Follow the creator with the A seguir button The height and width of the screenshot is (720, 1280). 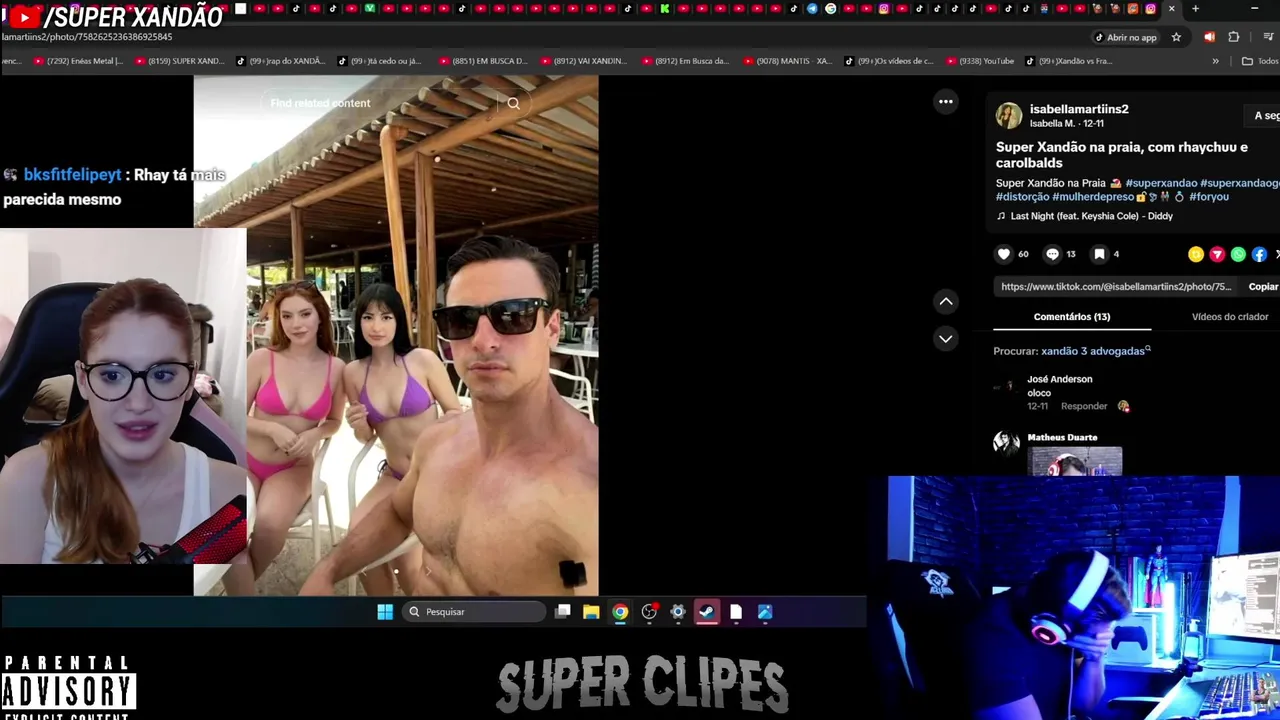[1264, 116]
